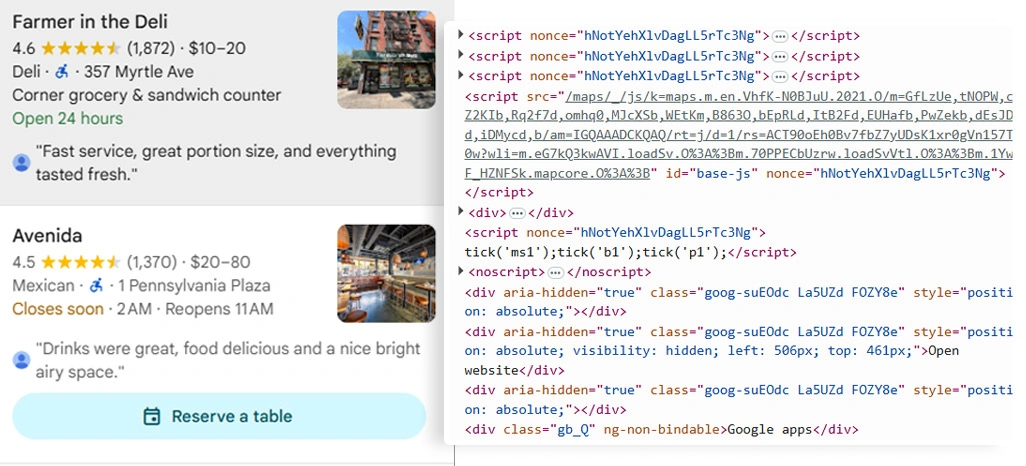
Task: Click the Avenida restaurant interior photo
Action: pos(386,274)
